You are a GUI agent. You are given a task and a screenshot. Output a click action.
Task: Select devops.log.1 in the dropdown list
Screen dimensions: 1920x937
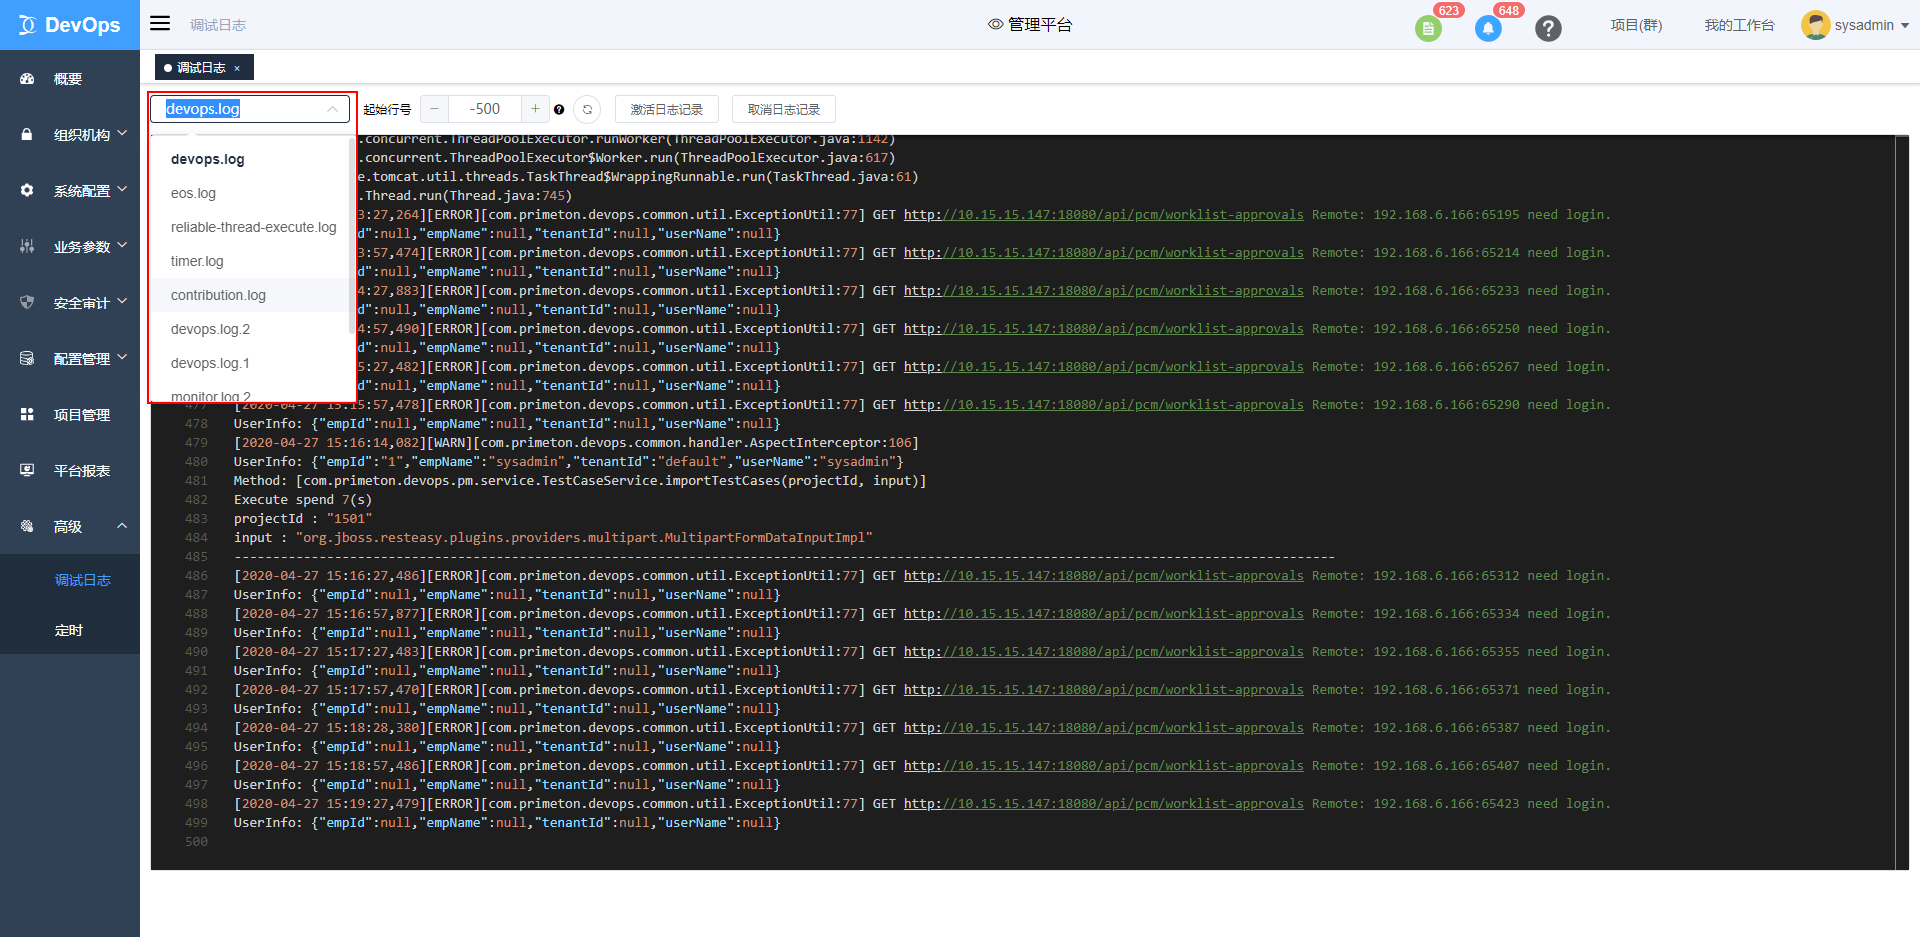pyautogui.click(x=250, y=363)
